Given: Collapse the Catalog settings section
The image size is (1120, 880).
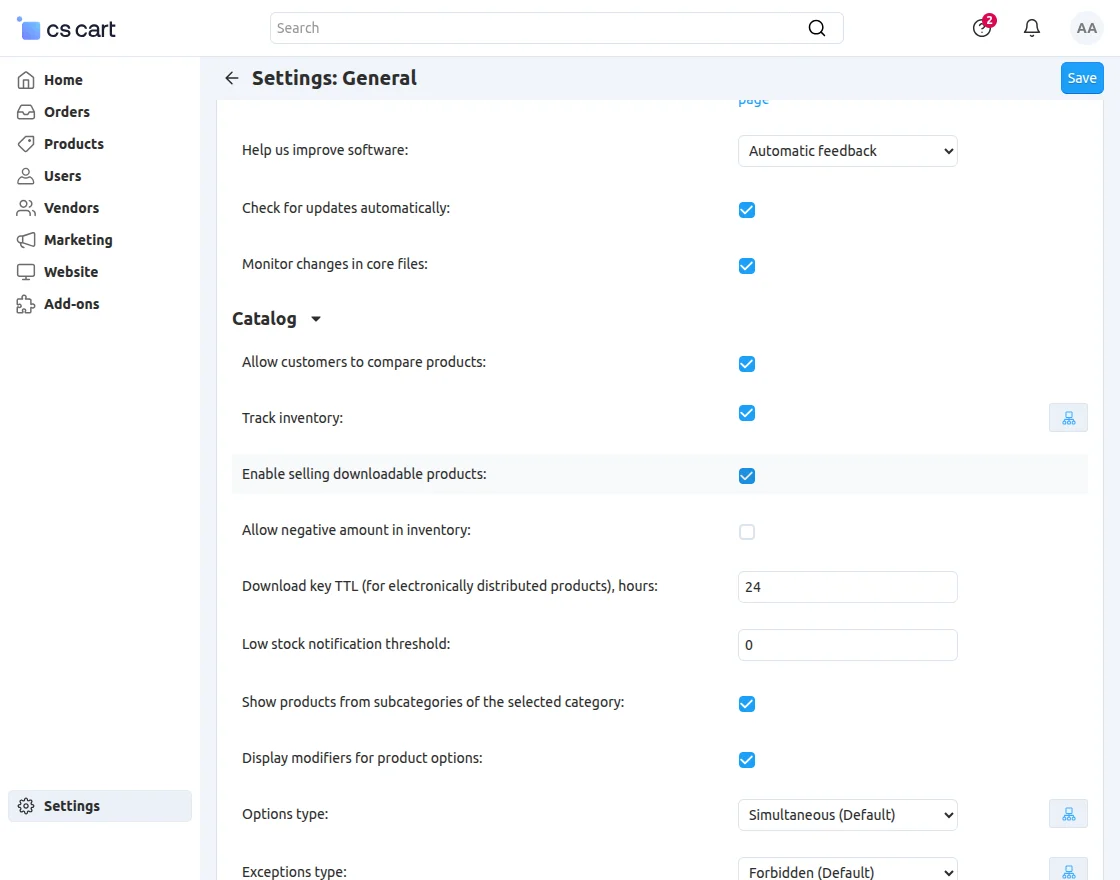Looking at the screenshot, I should coord(315,319).
